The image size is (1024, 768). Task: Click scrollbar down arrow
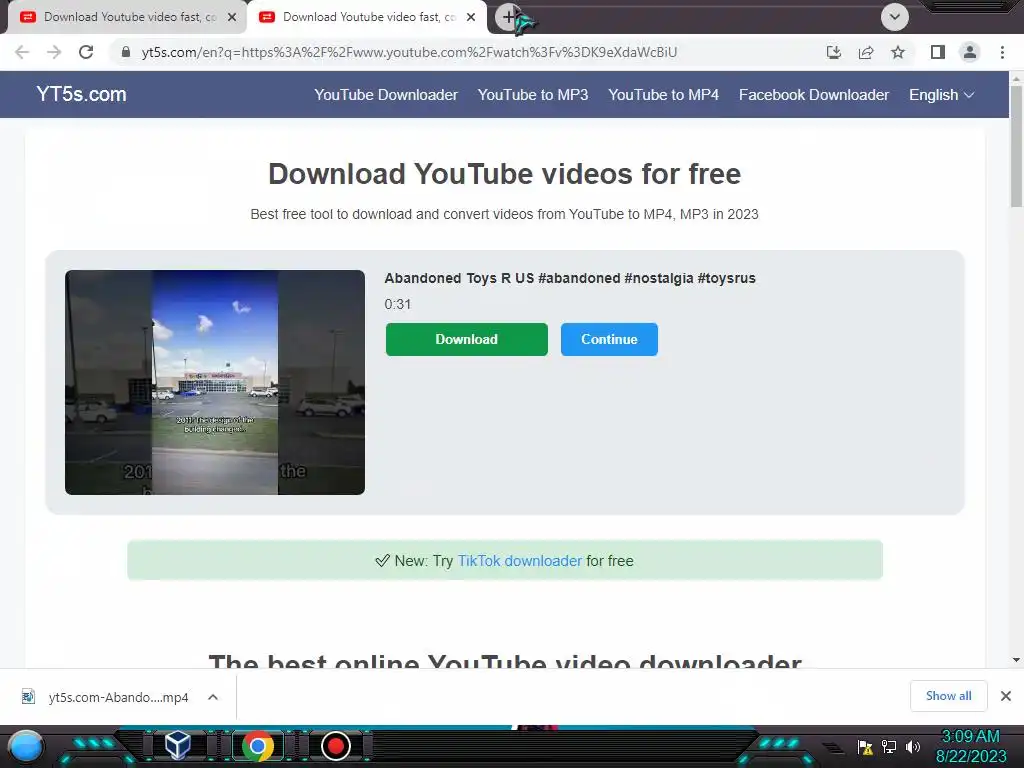click(x=1016, y=660)
